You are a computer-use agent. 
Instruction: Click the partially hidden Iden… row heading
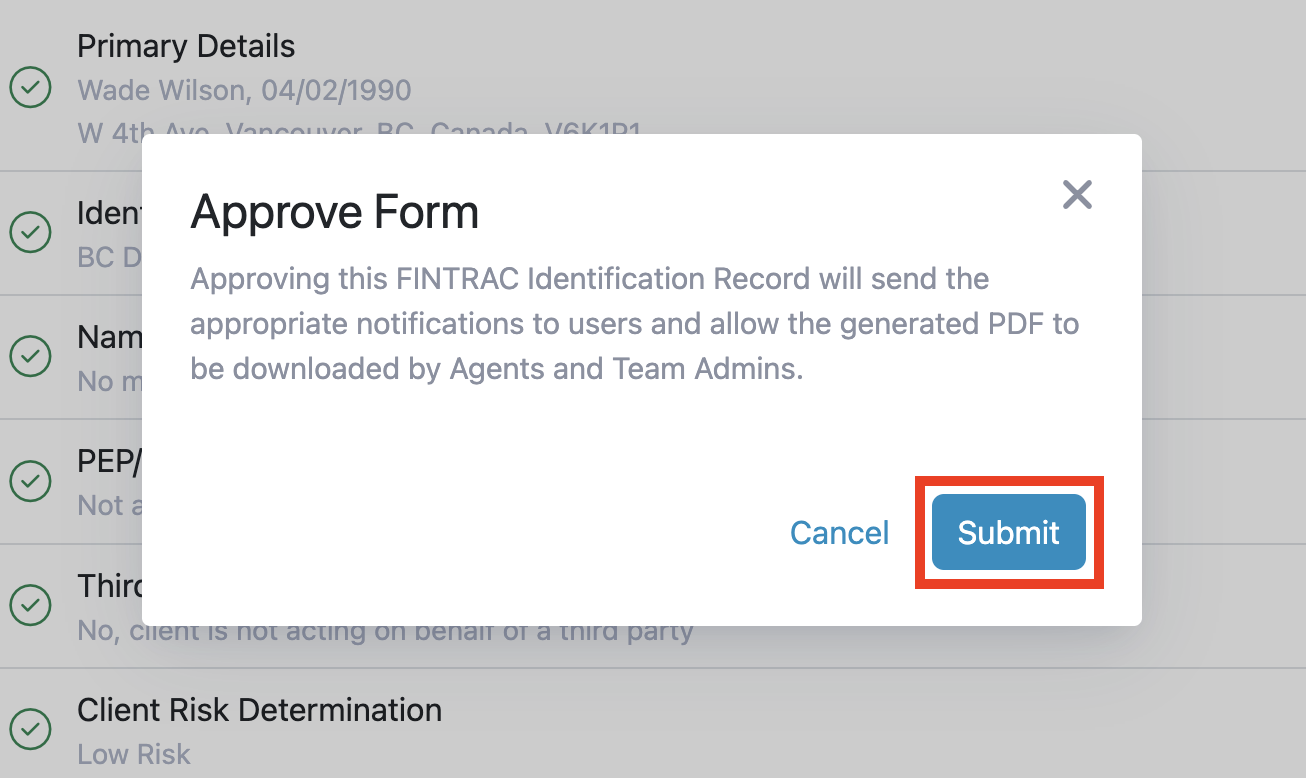[110, 212]
